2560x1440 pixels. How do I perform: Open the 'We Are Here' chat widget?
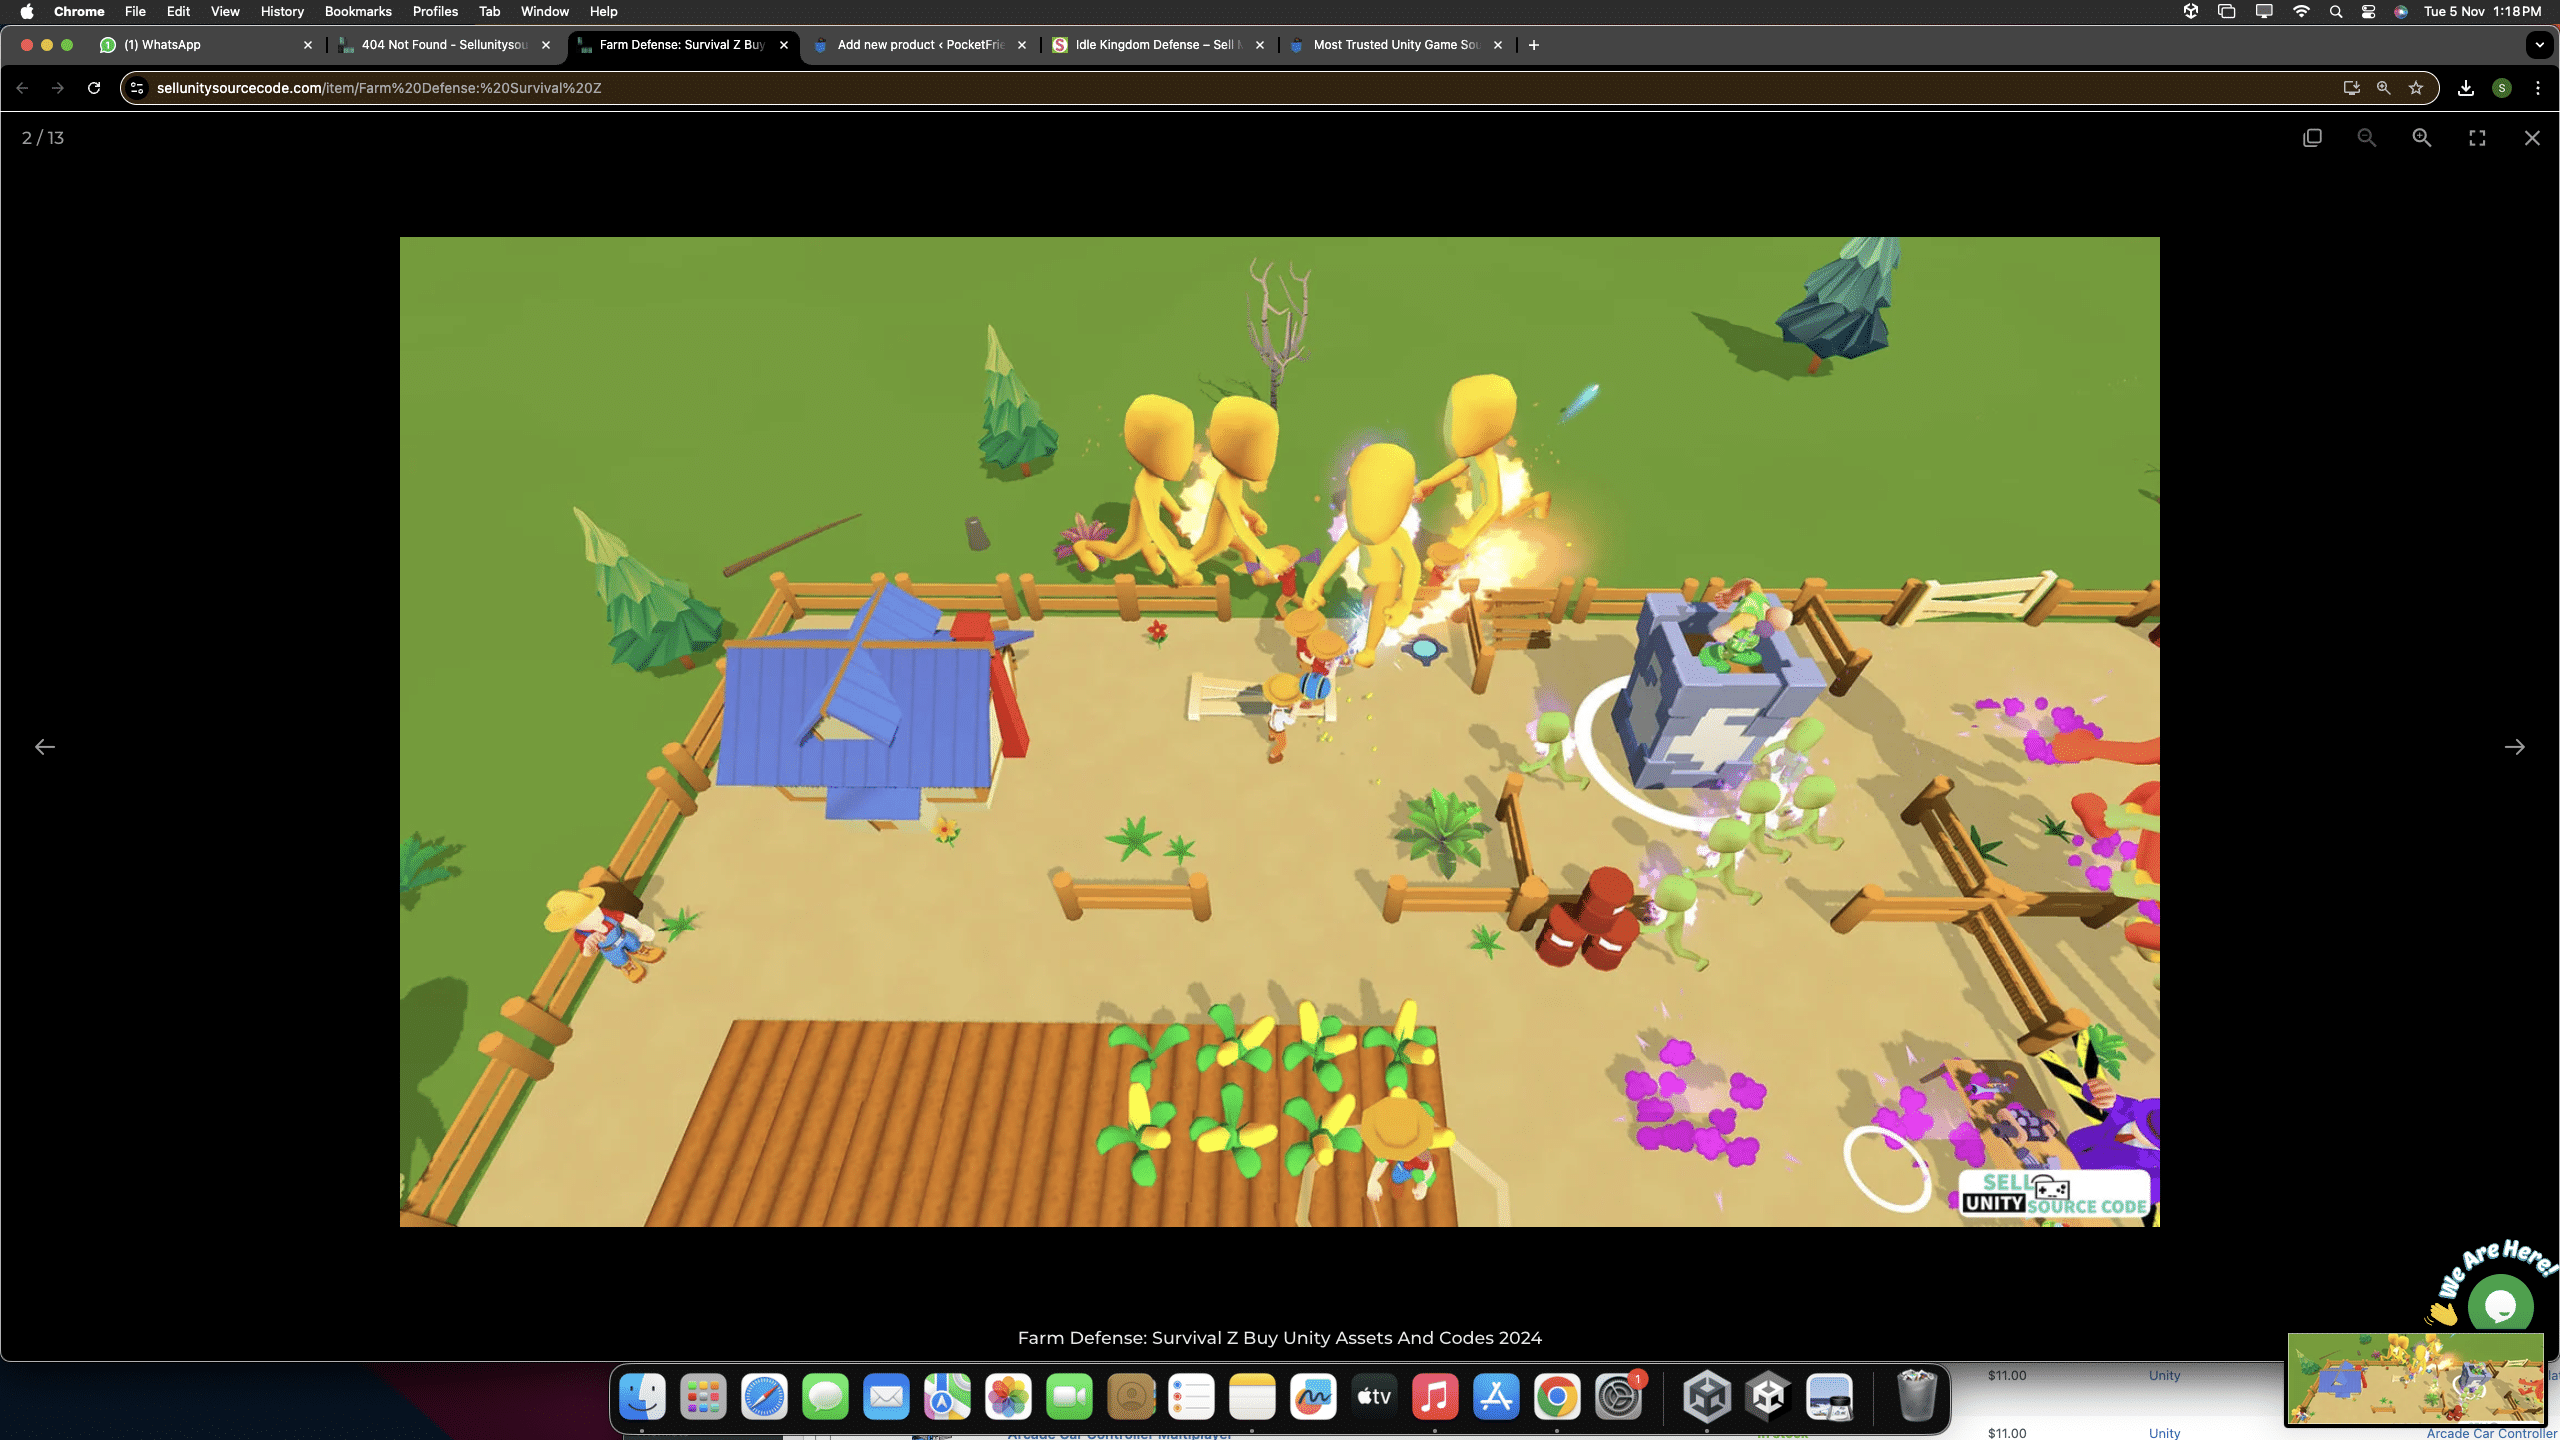[x=2500, y=1304]
